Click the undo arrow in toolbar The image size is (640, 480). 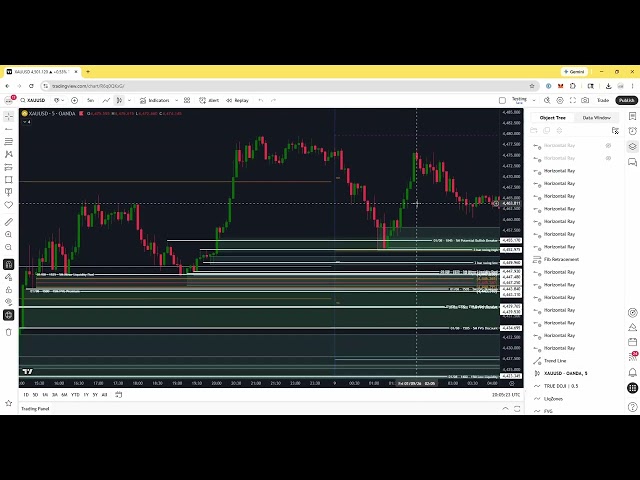click(261, 100)
